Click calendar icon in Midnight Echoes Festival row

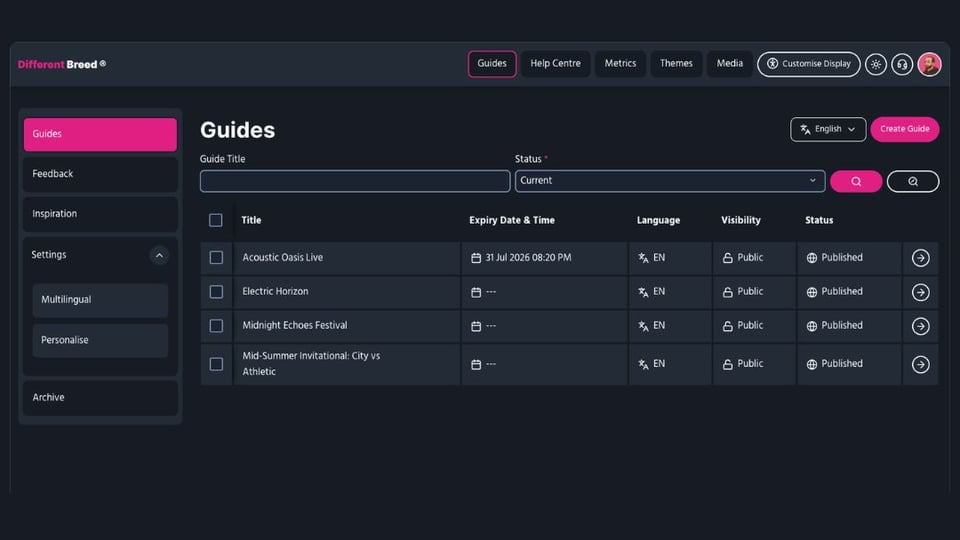pyautogui.click(x=476, y=326)
